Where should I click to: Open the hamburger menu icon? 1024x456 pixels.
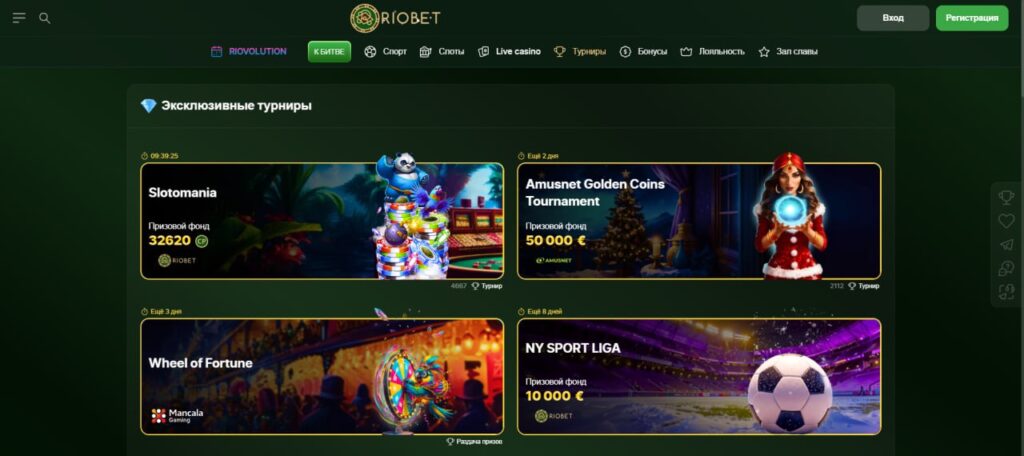(19, 18)
